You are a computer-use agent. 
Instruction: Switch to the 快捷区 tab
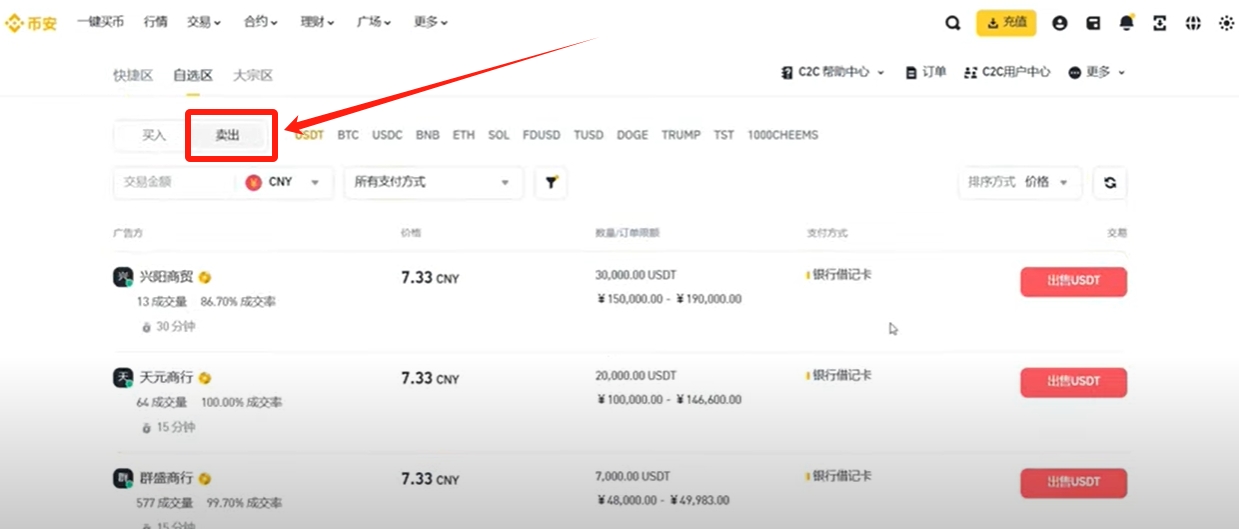pyautogui.click(x=133, y=75)
